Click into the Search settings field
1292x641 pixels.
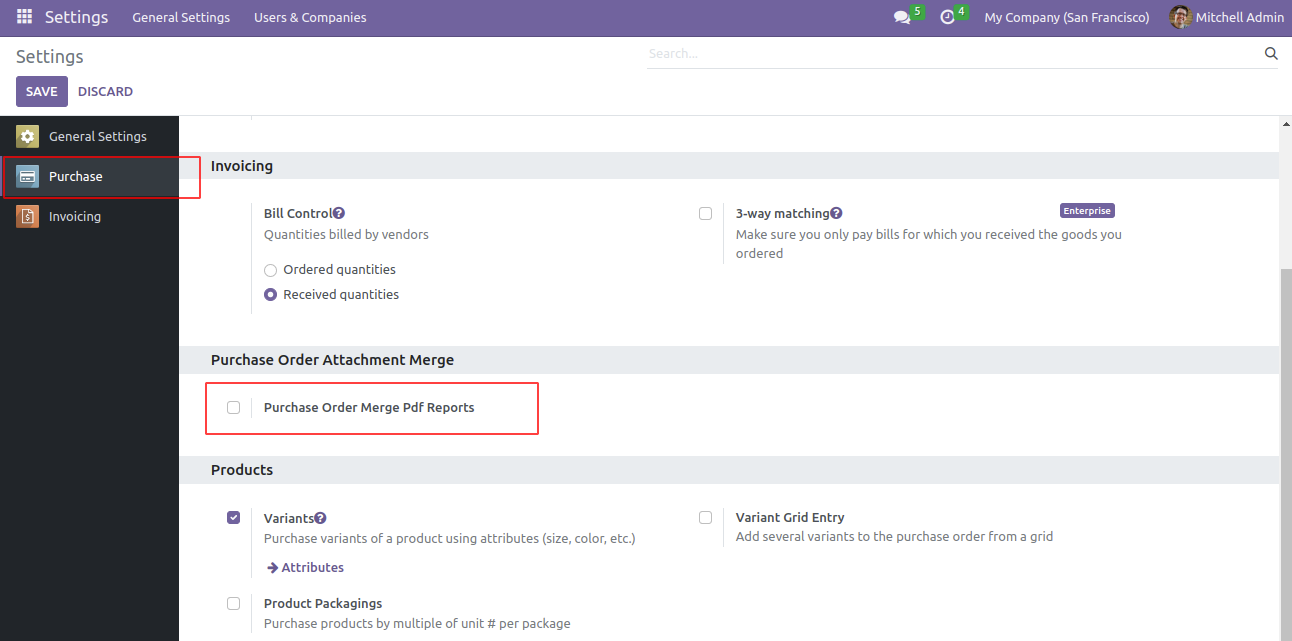click(955, 54)
